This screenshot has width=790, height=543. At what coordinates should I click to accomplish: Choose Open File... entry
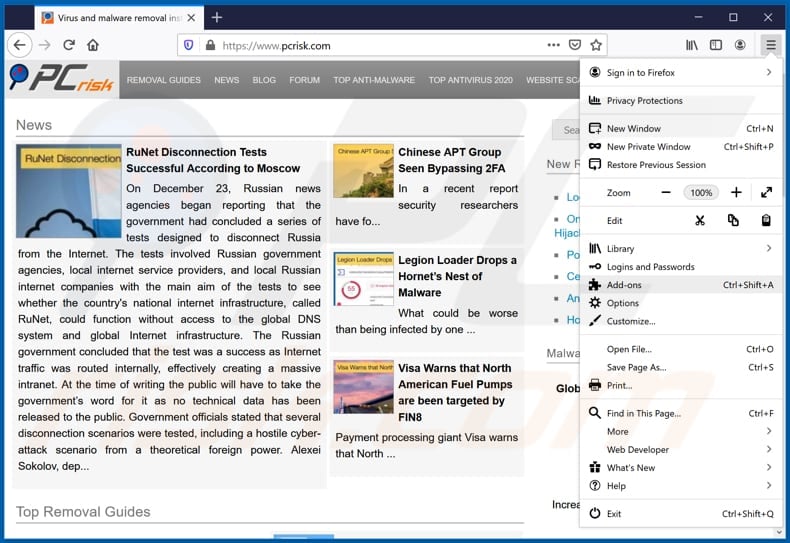tap(681, 349)
